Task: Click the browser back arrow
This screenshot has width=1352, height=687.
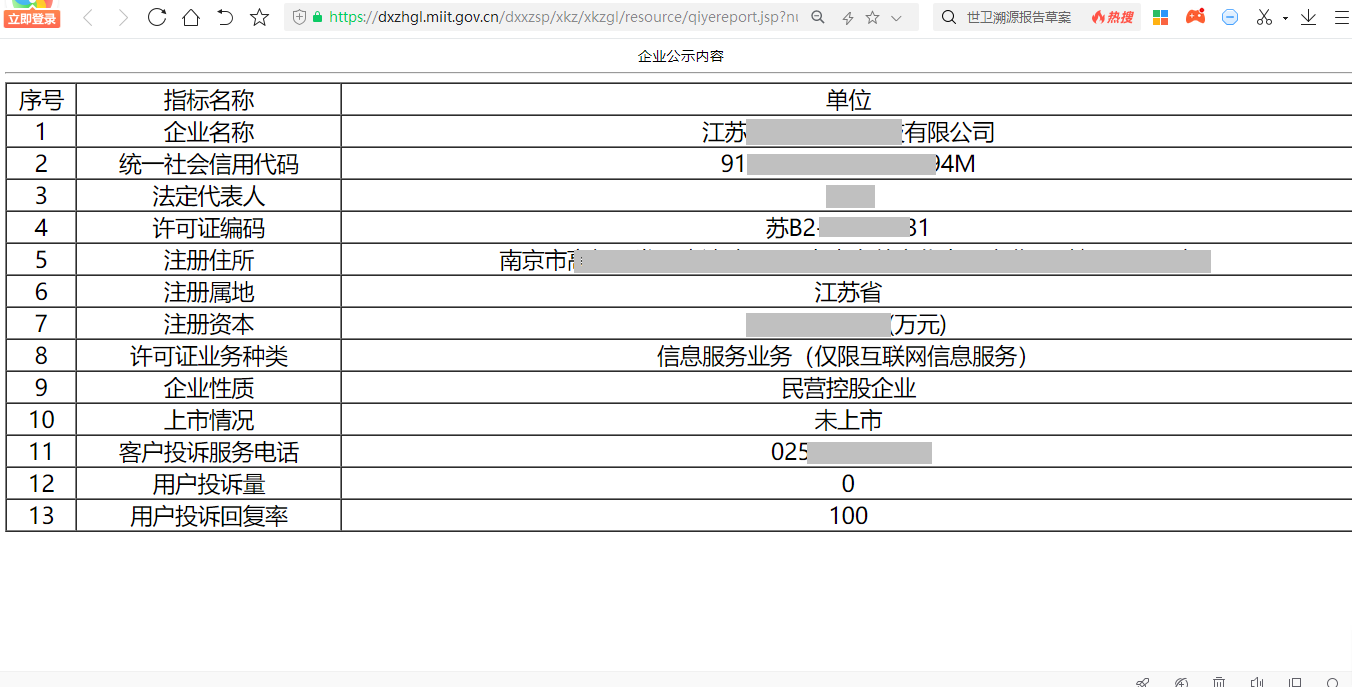Action: [88, 17]
